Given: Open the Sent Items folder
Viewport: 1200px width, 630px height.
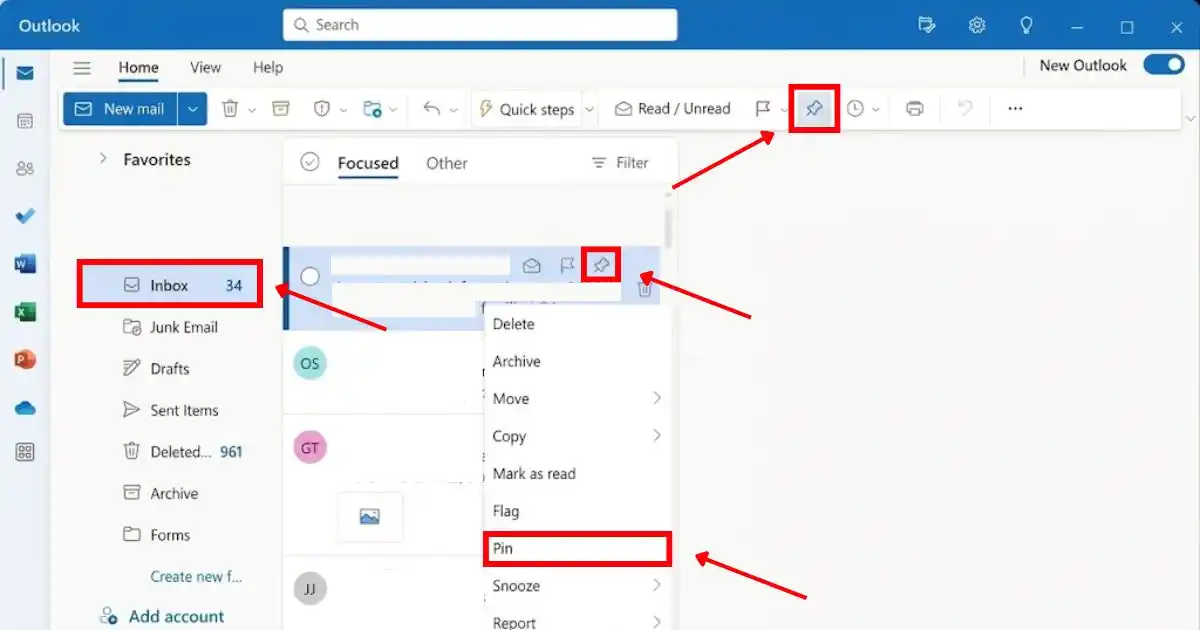Looking at the screenshot, I should coord(170,410).
